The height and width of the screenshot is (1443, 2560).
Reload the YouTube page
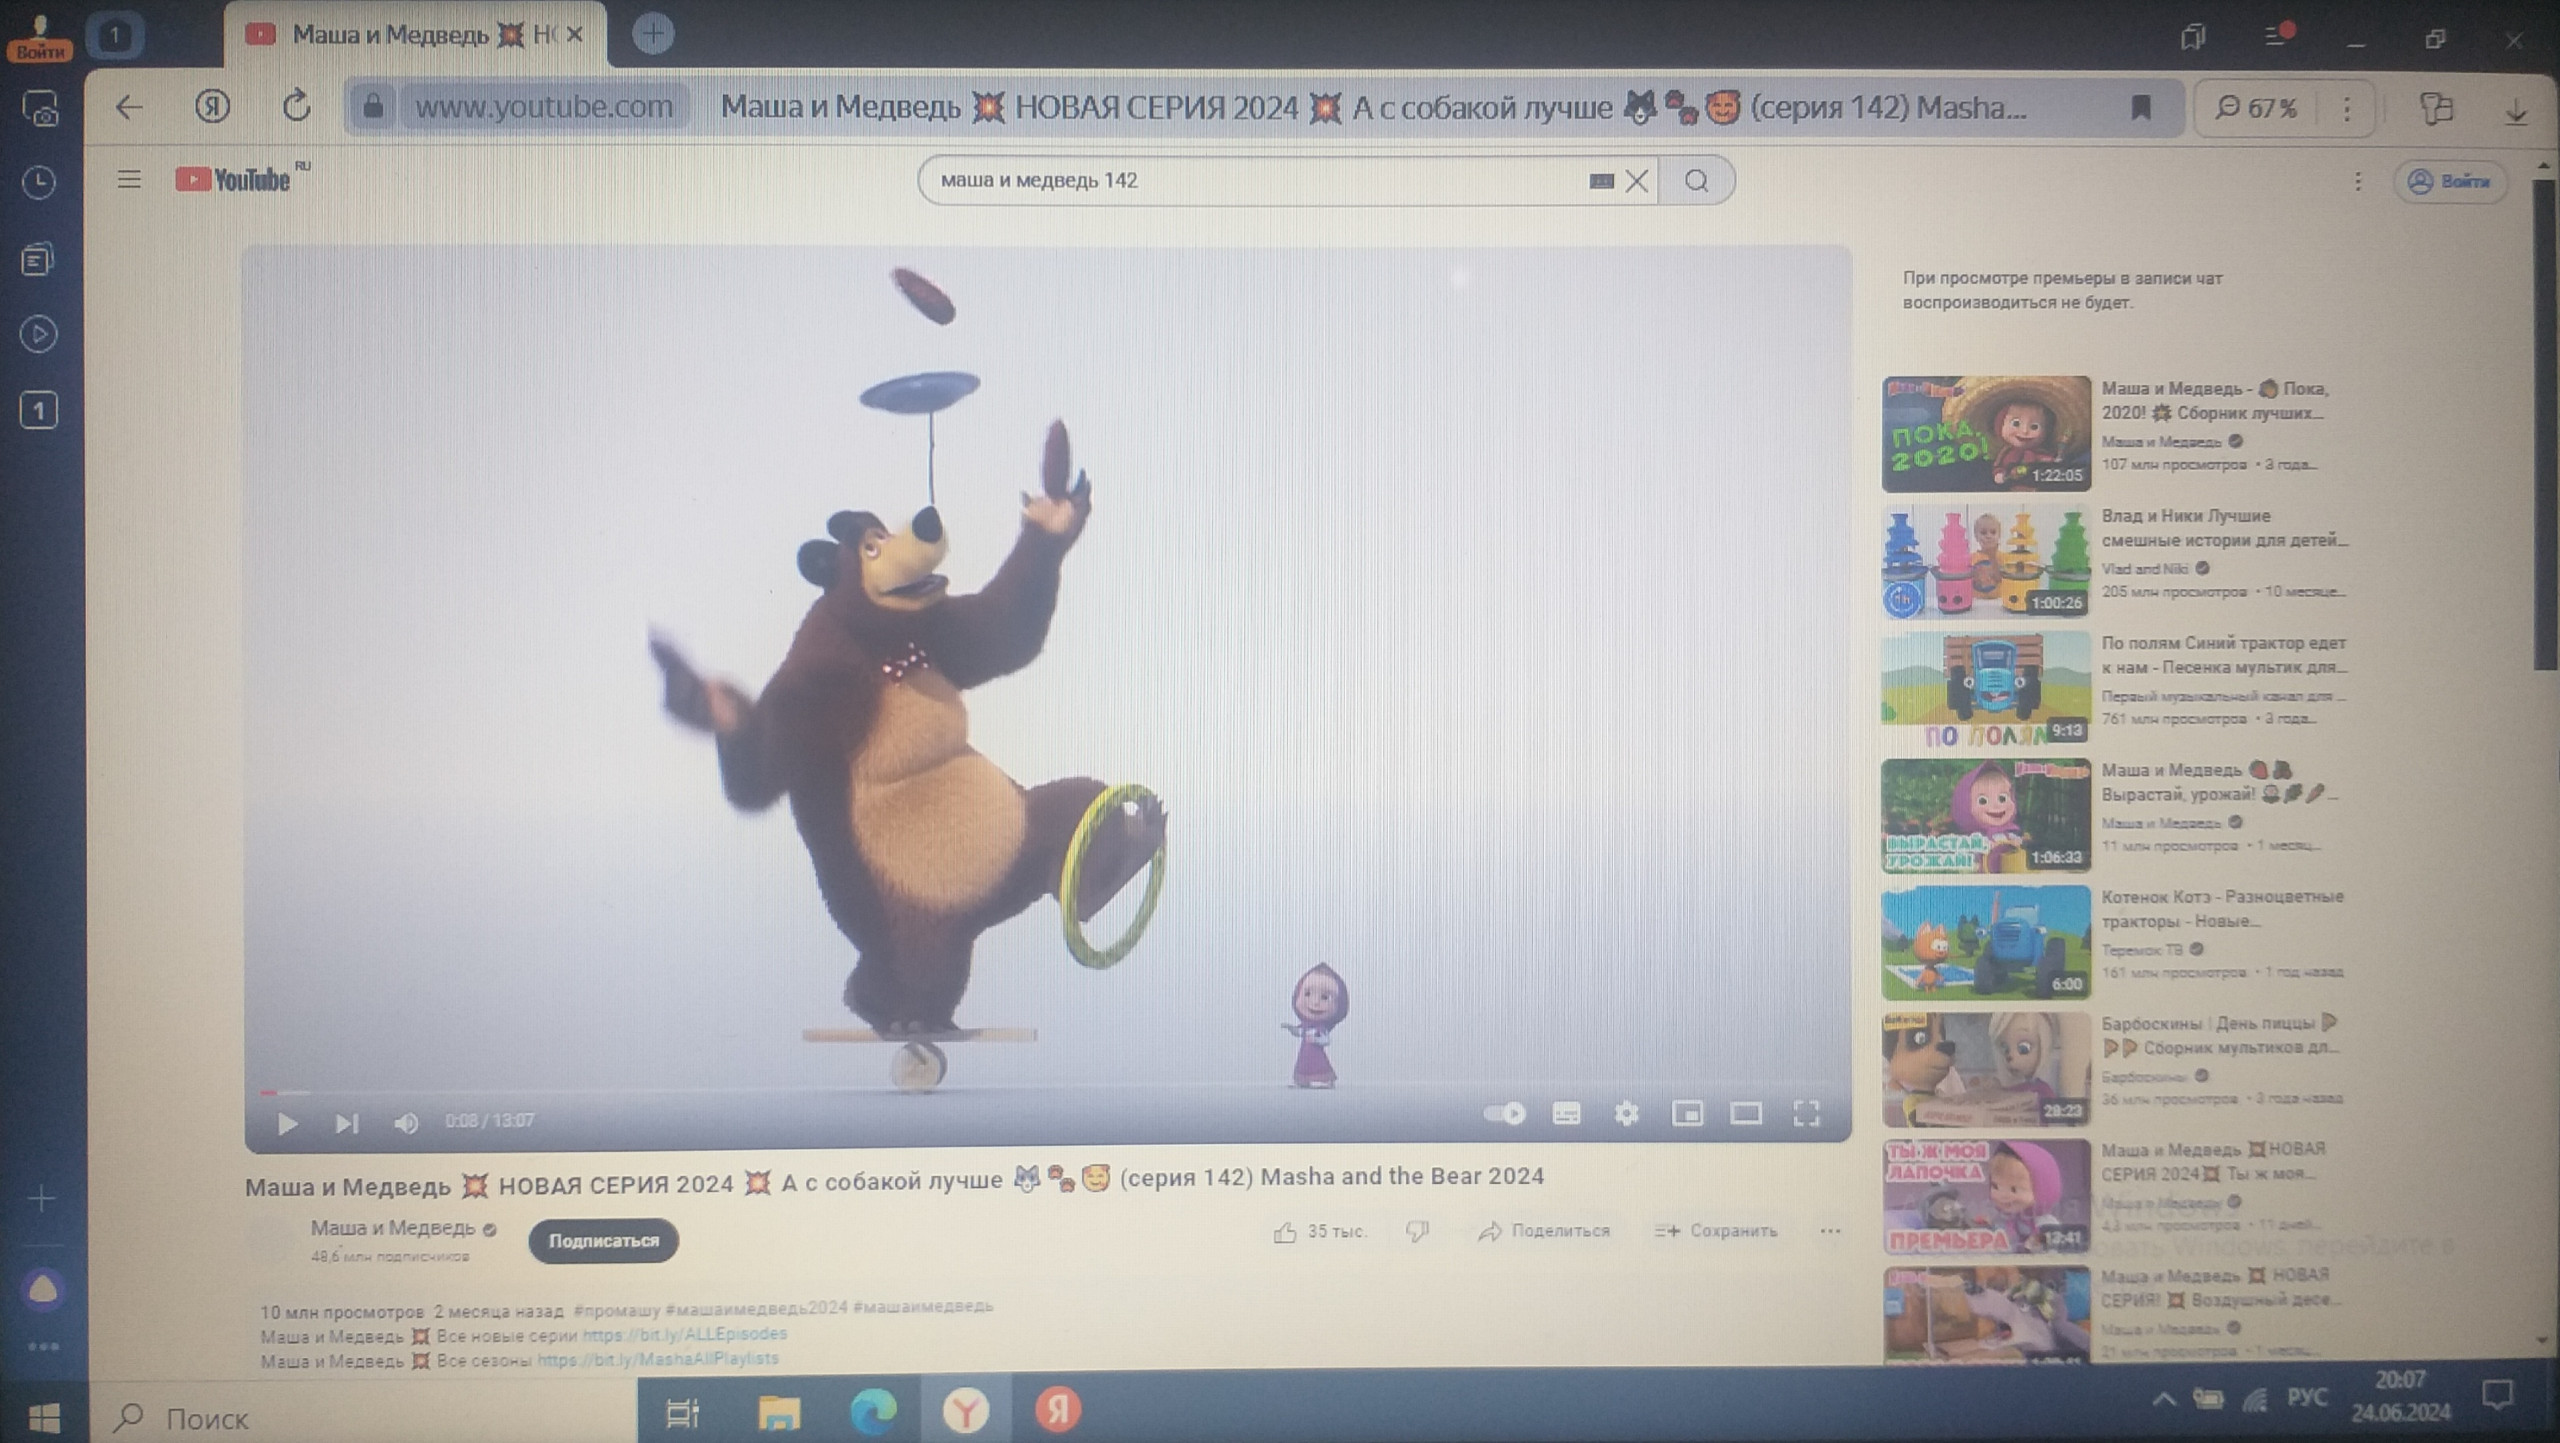pyautogui.click(x=296, y=106)
